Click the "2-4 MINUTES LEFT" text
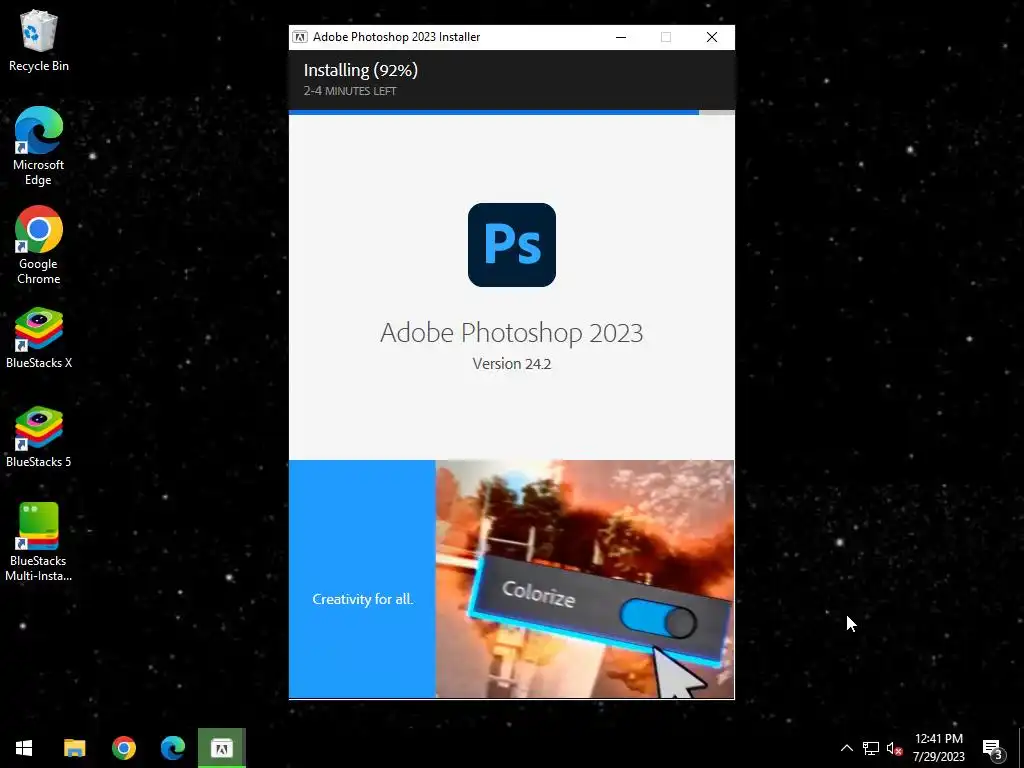 tap(350, 91)
